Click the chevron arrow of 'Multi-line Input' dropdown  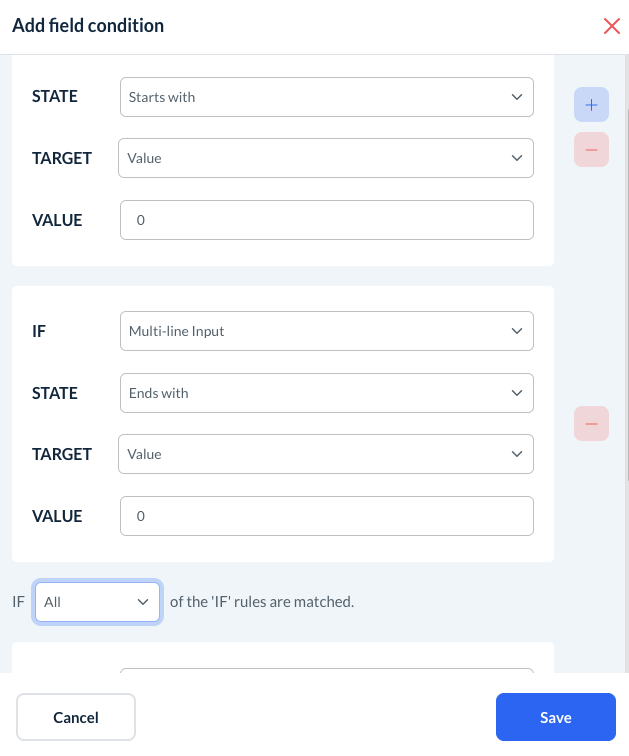tap(516, 331)
